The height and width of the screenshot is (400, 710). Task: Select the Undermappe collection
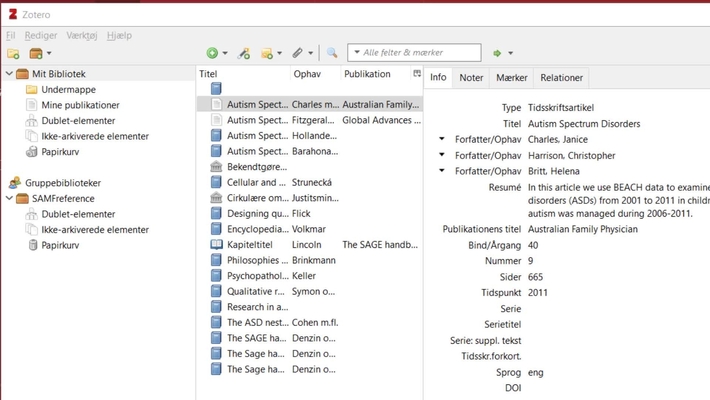(68, 90)
